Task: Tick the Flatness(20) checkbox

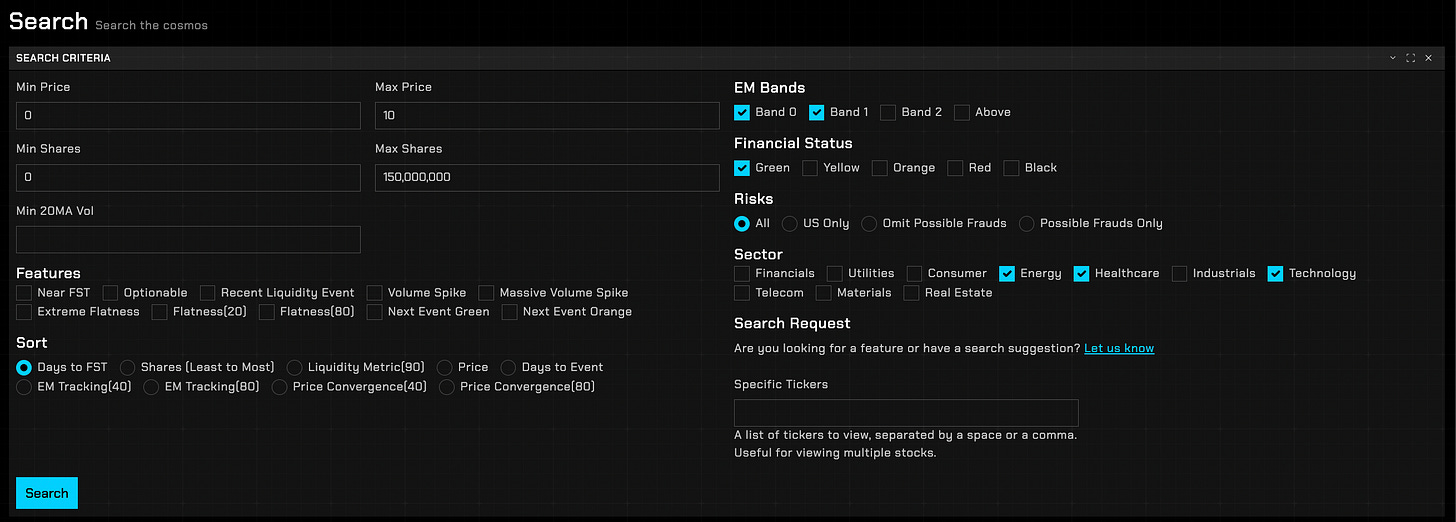Action: (160, 312)
